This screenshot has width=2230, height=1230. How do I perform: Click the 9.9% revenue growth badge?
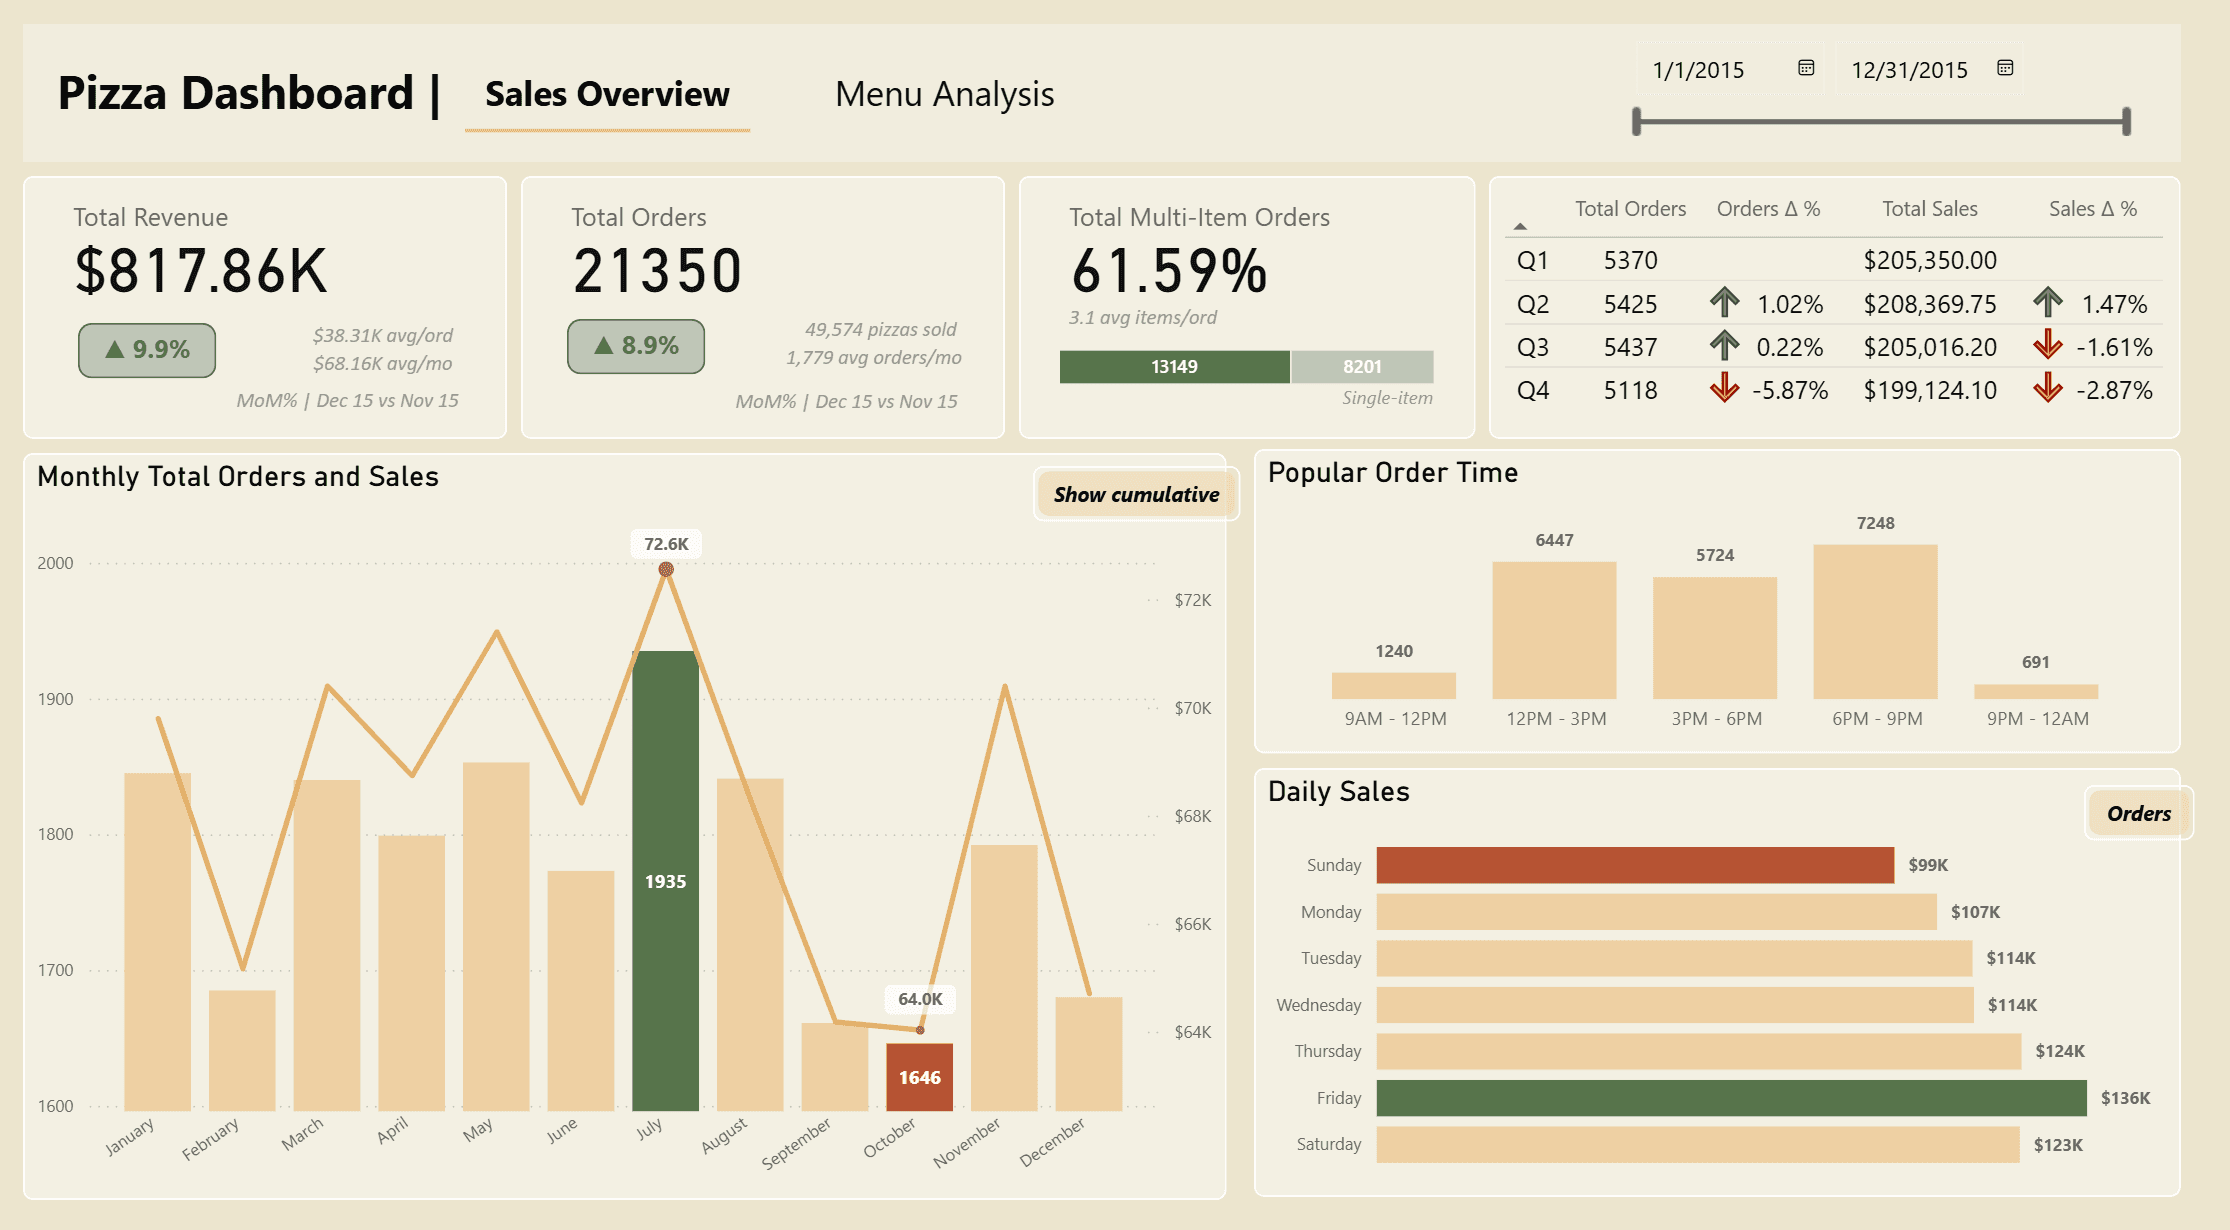click(147, 350)
